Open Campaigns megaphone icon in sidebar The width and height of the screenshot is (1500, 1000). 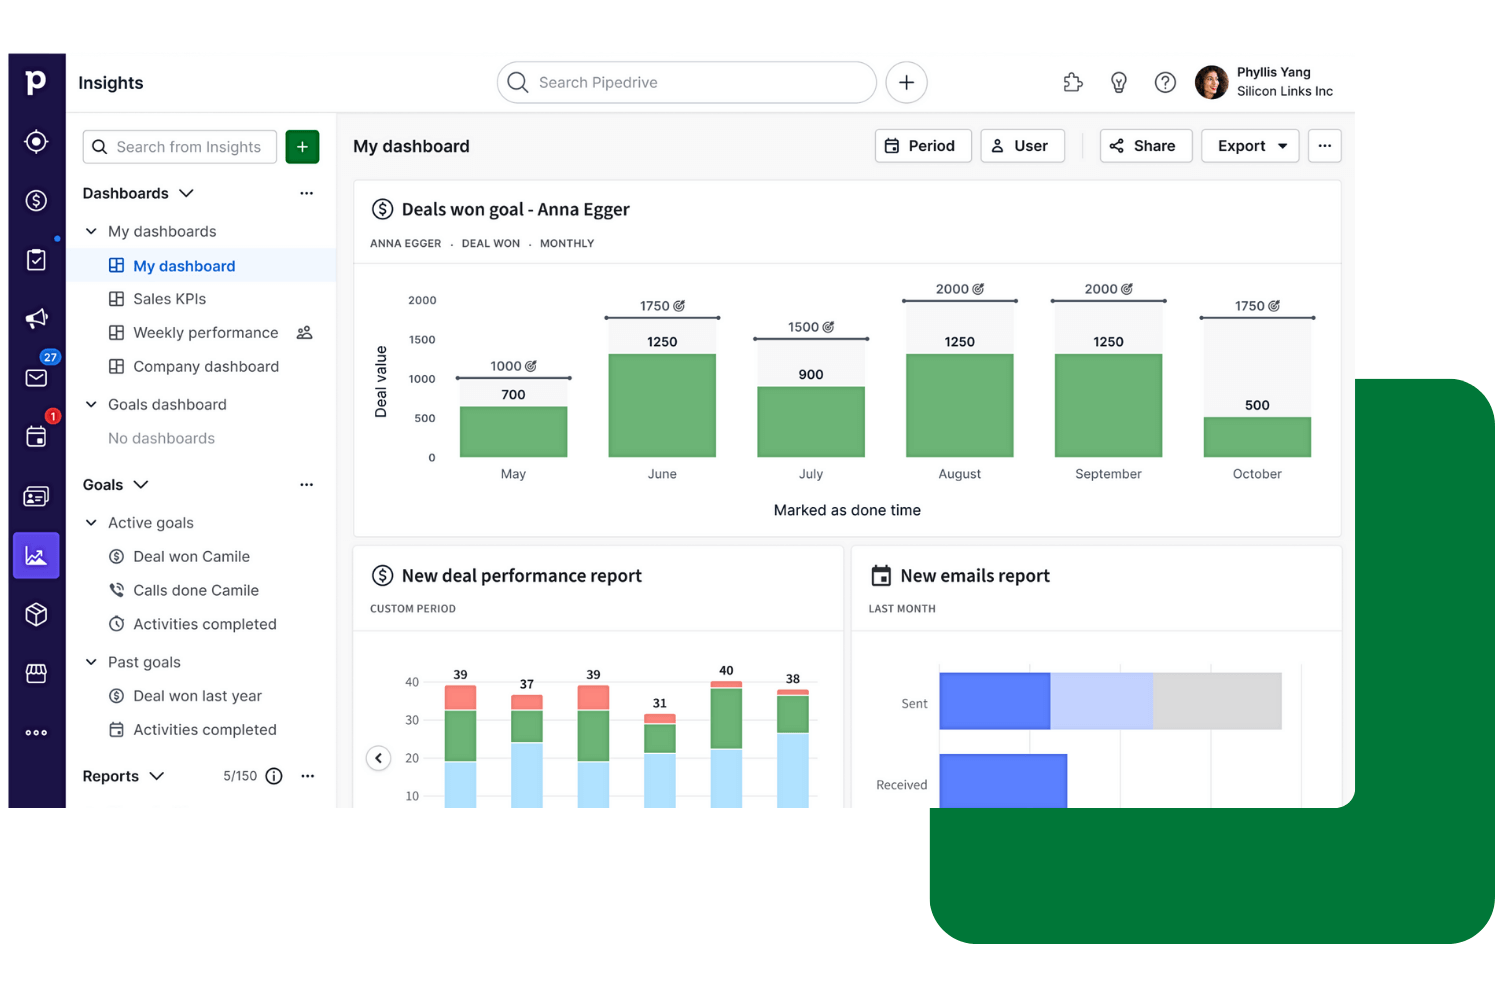tap(36, 319)
